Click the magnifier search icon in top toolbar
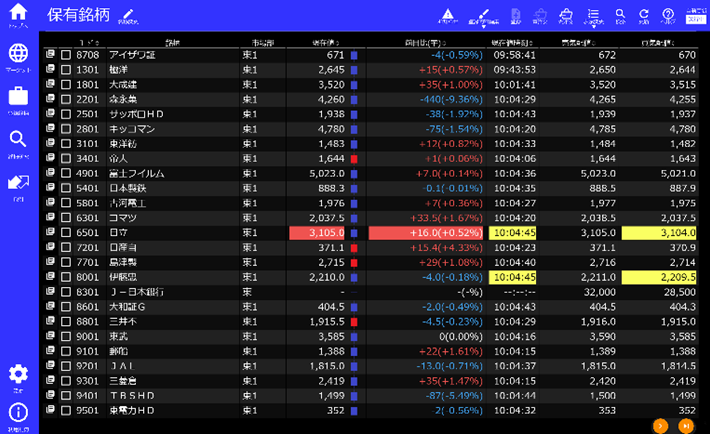The width and height of the screenshot is (710, 434). point(620,16)
